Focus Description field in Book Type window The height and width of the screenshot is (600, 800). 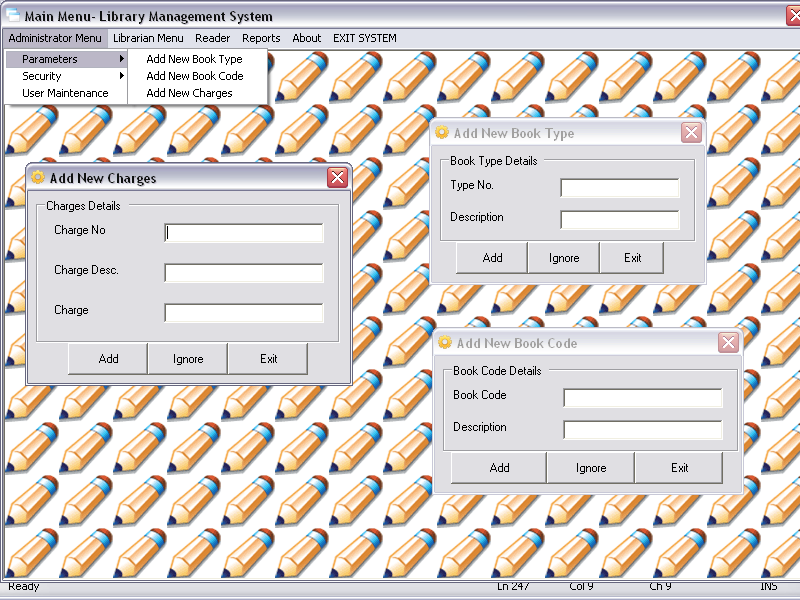click(x=620, y=220)
